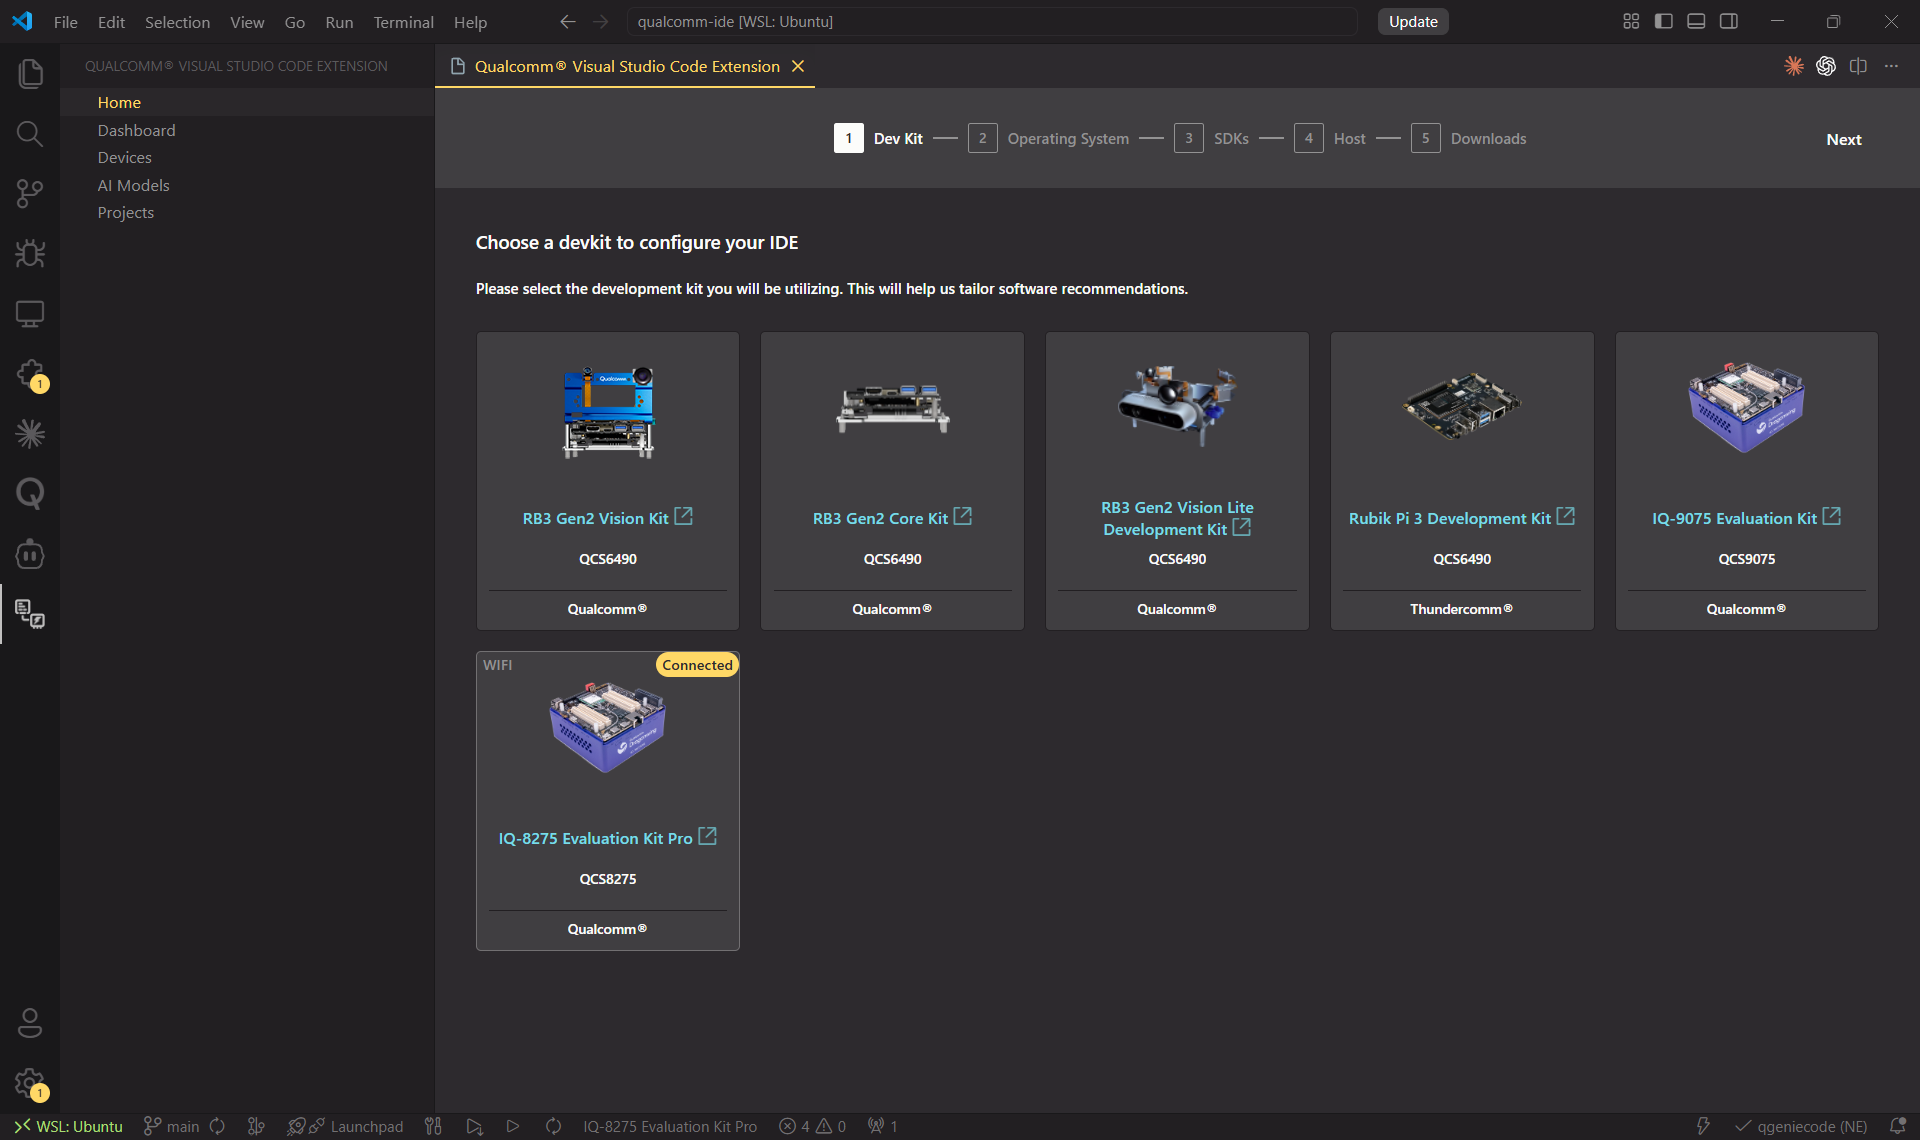The width and height of the screenshot is (1920, 1140).
Task: Open the editor More Actions ellipsis
Action: pyautogui.click(x=1891, y=66)
